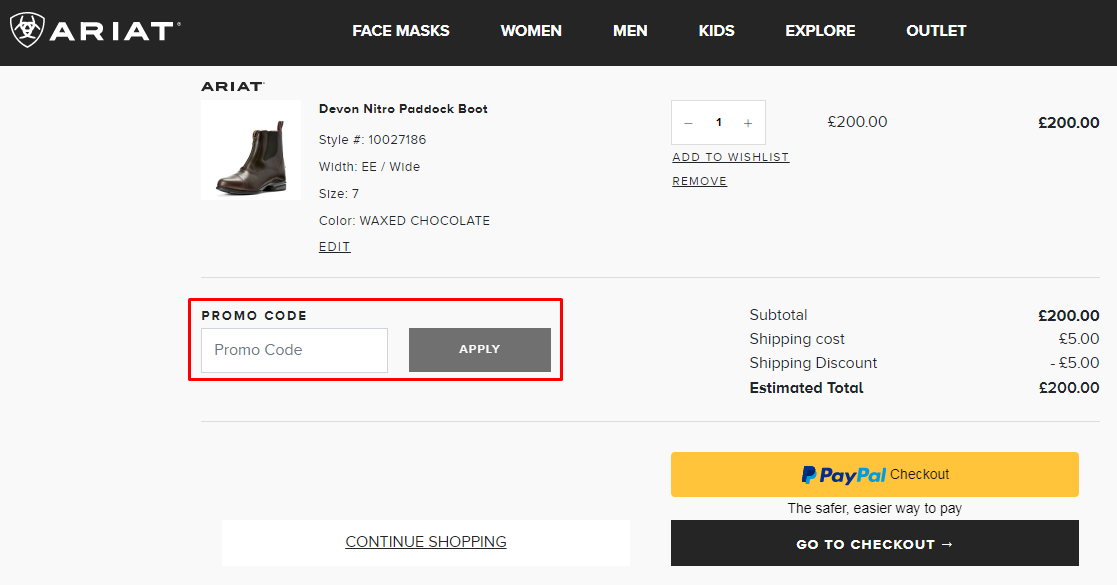1117x585 pixels.
Task: Click the Ariat shield logo in header
Action: (27, 30)
